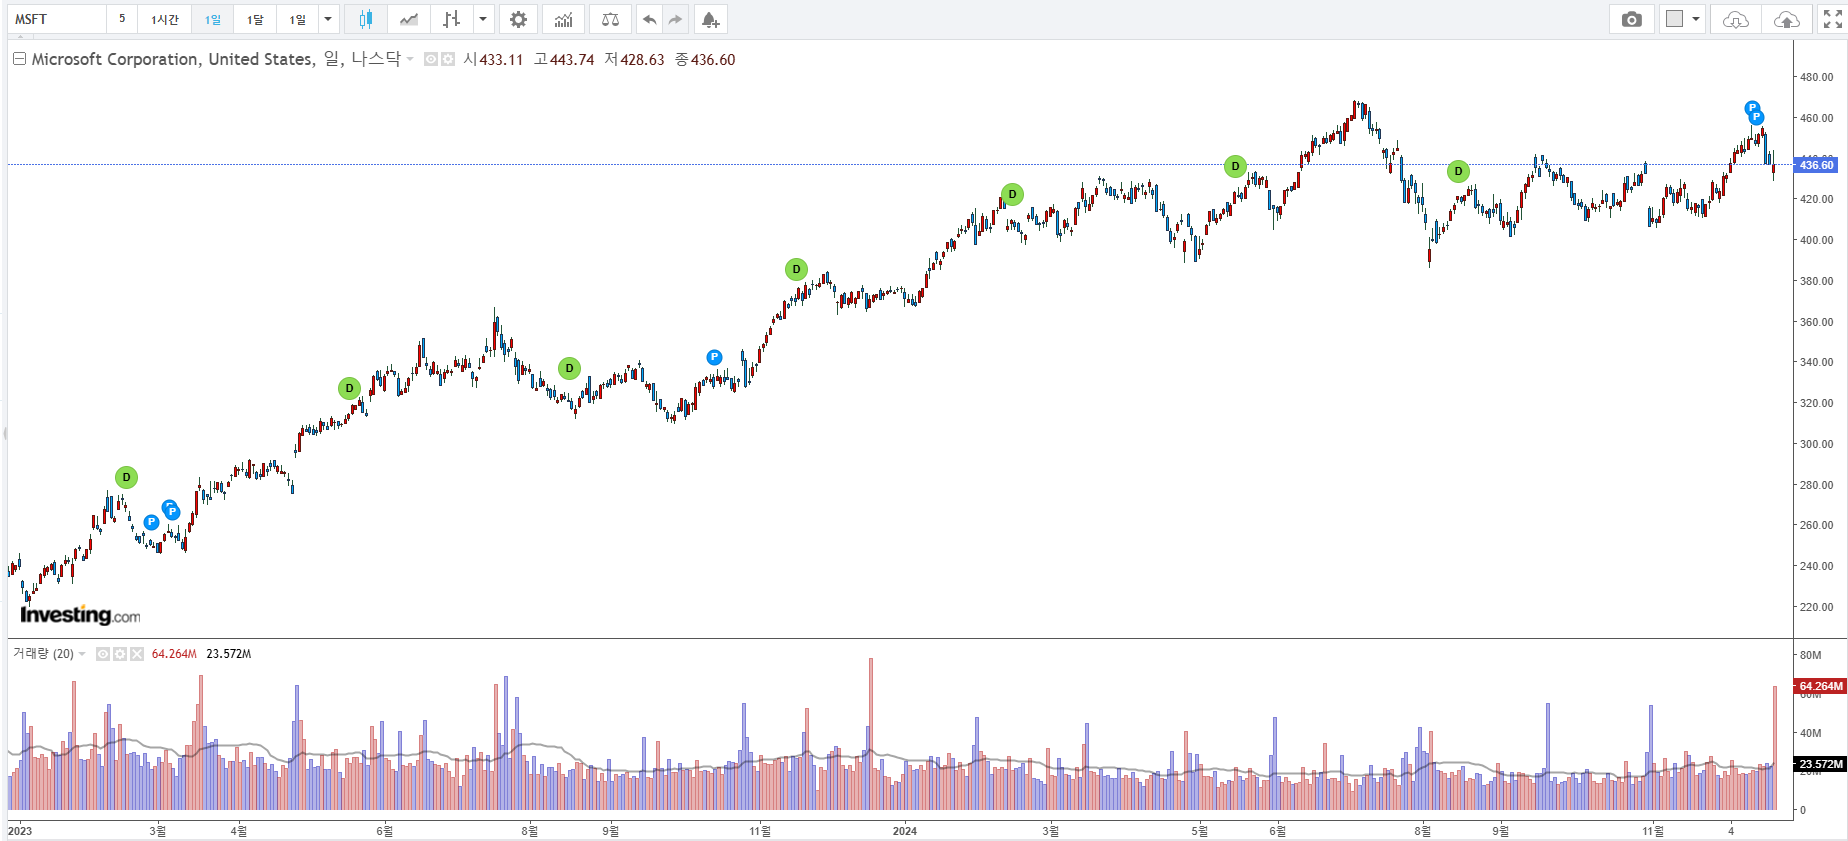This screenshot has width=1848, height=841.
Task: Choose the bar (OHLC) chart type
Action: coord(452,19)
